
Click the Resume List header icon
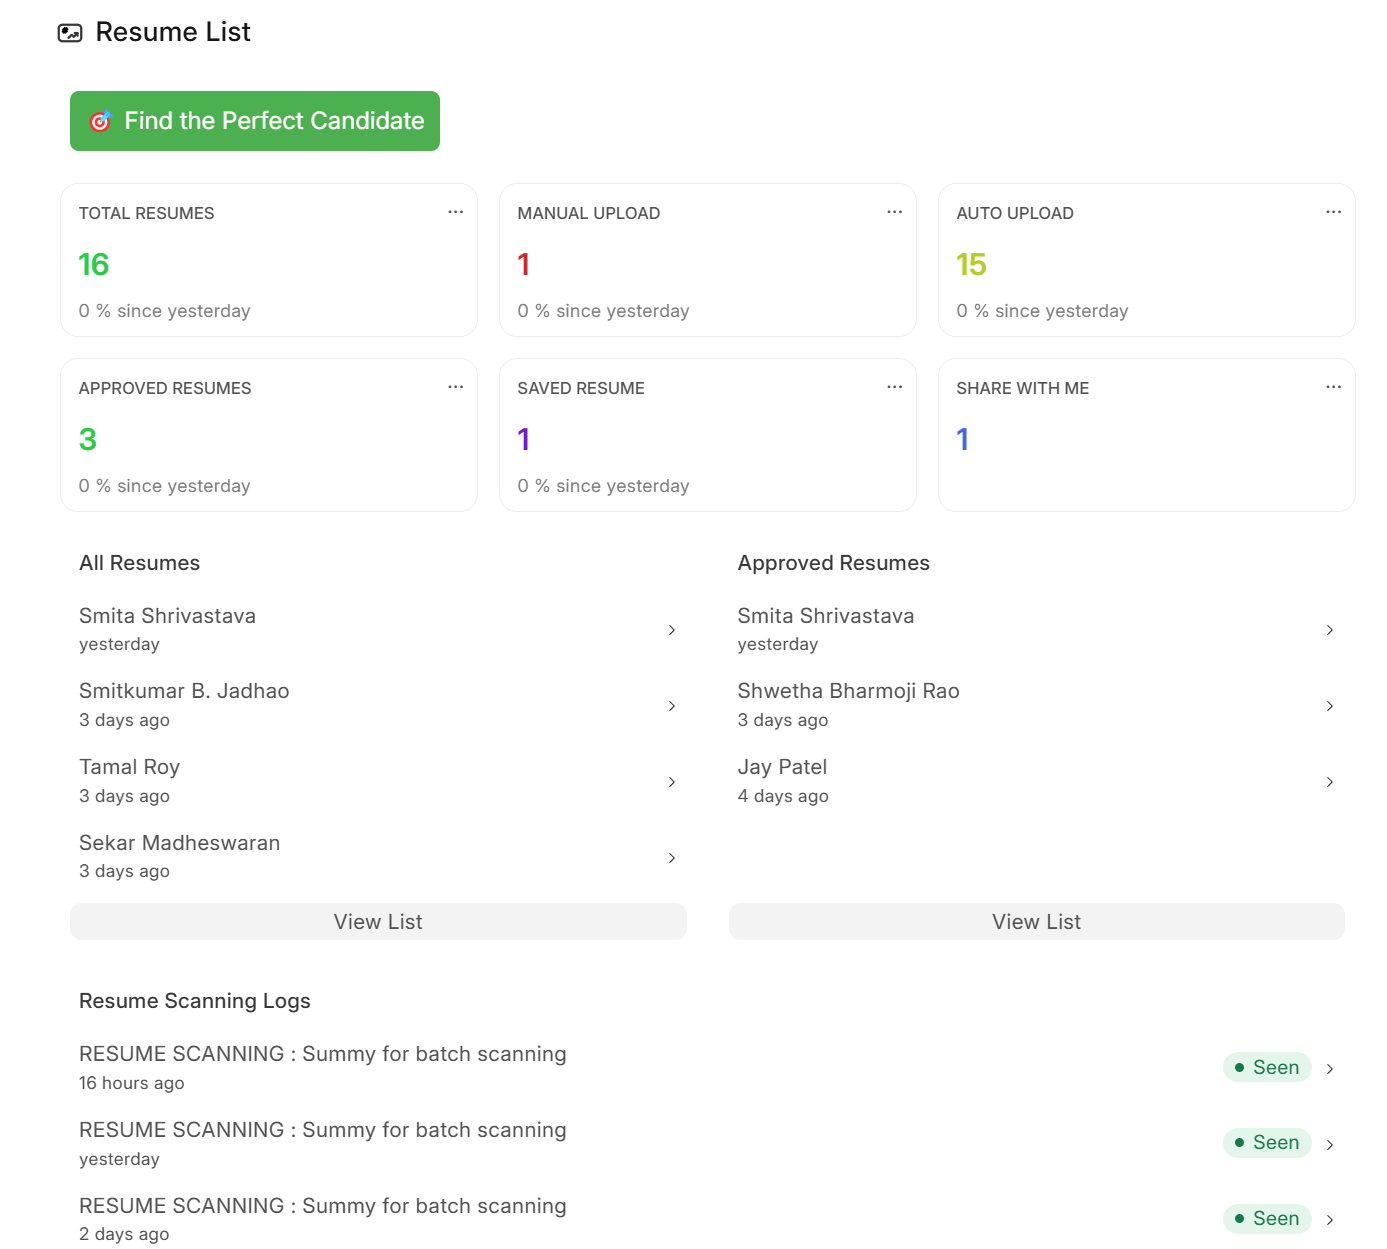[x=70, y=33]
